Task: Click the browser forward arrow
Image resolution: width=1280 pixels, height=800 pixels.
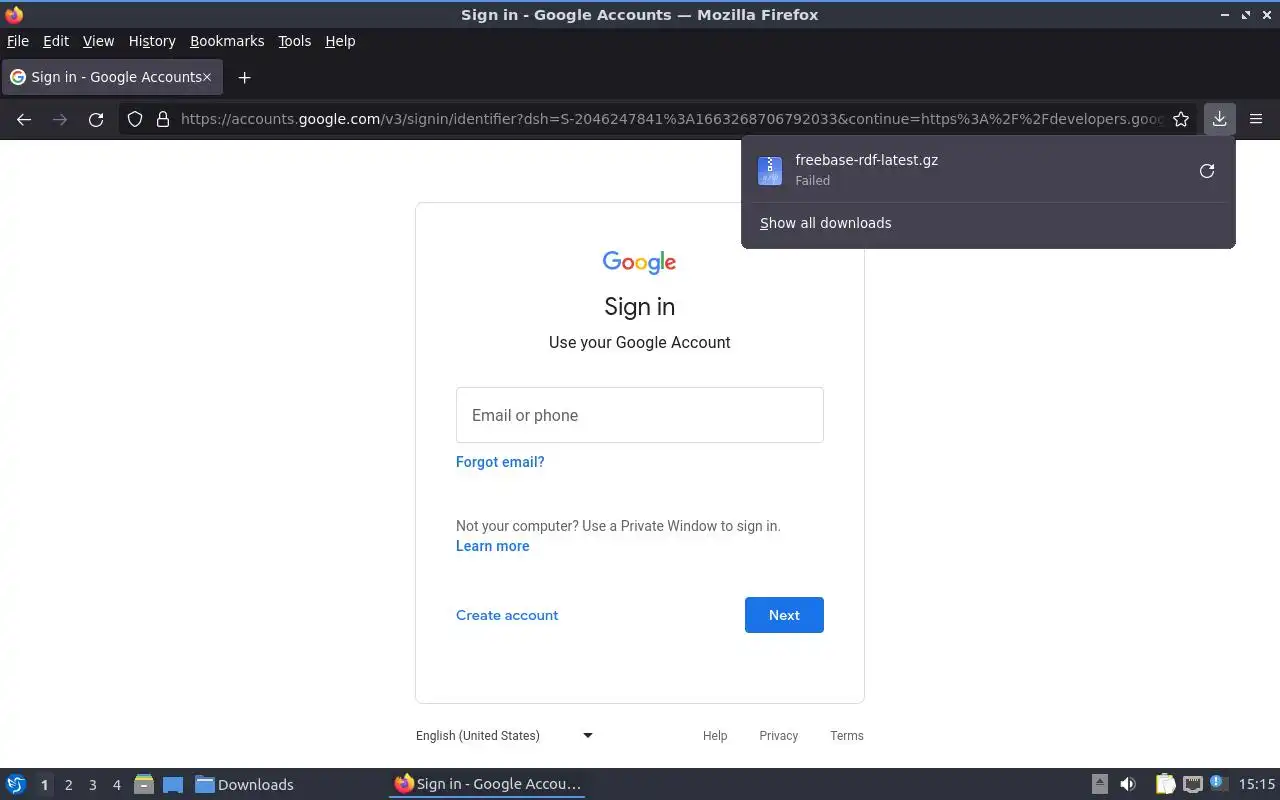Action: [x=60, y=119]
